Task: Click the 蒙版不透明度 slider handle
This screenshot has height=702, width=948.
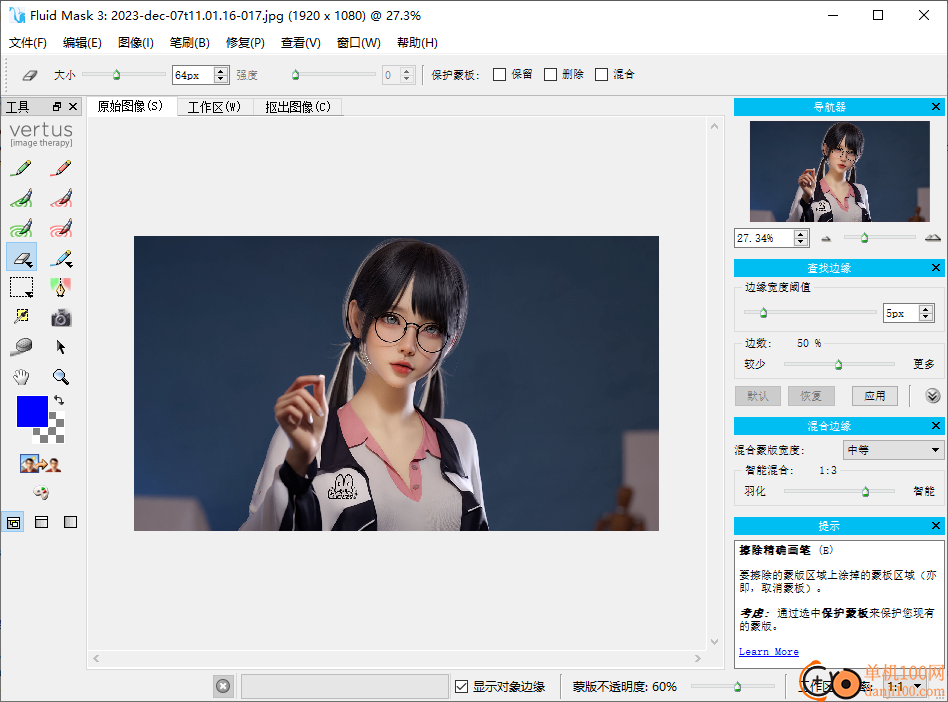Action: click(738, 686)
